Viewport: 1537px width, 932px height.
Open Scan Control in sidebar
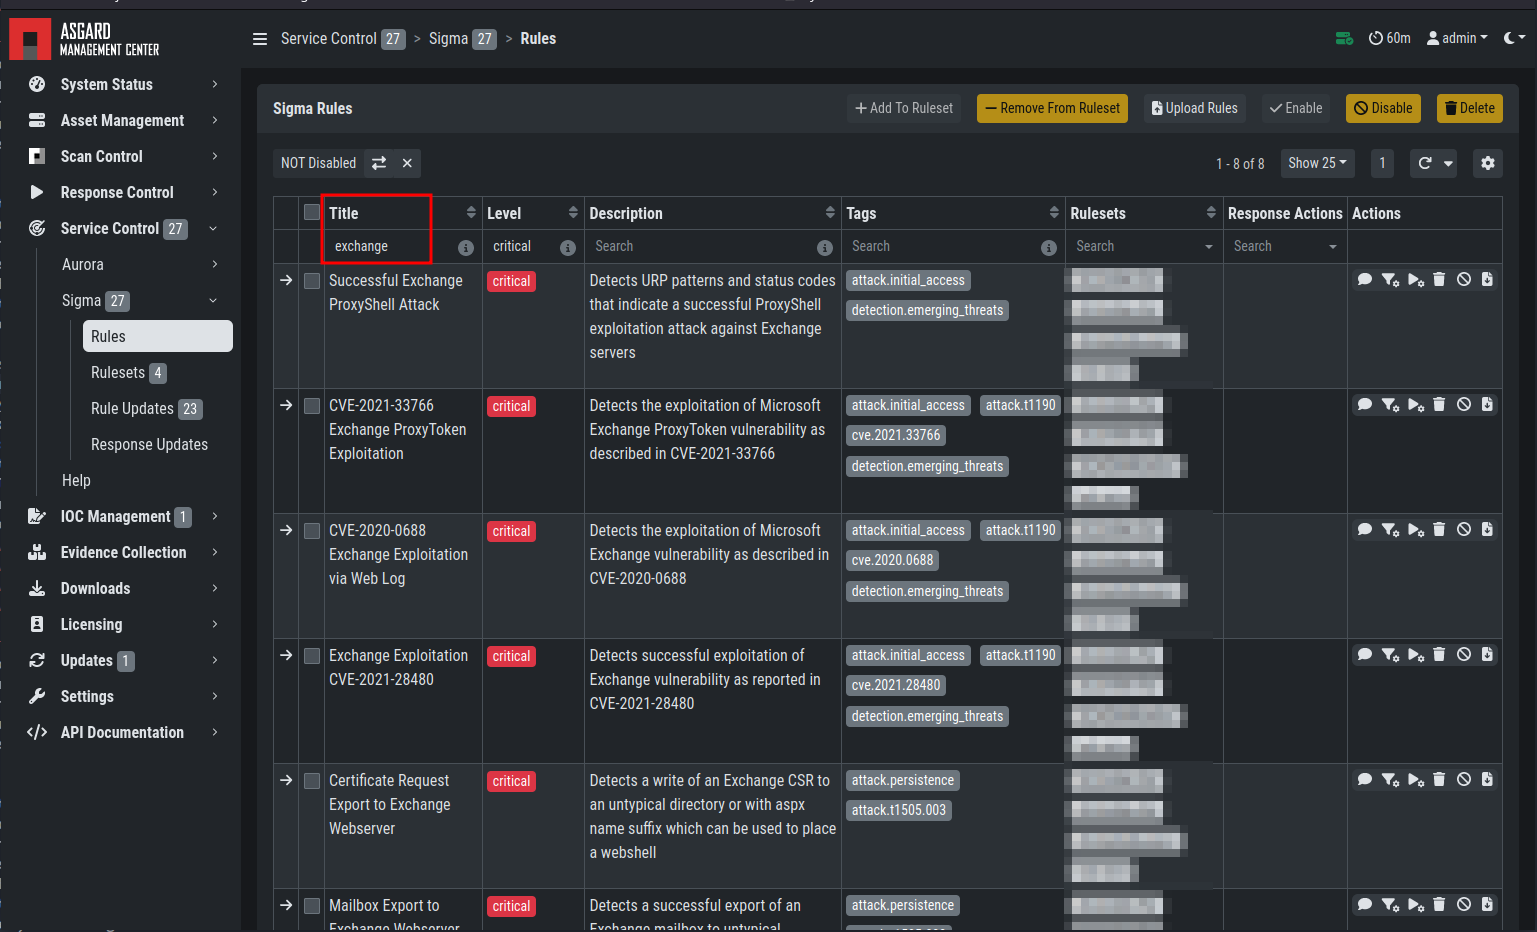124,156
